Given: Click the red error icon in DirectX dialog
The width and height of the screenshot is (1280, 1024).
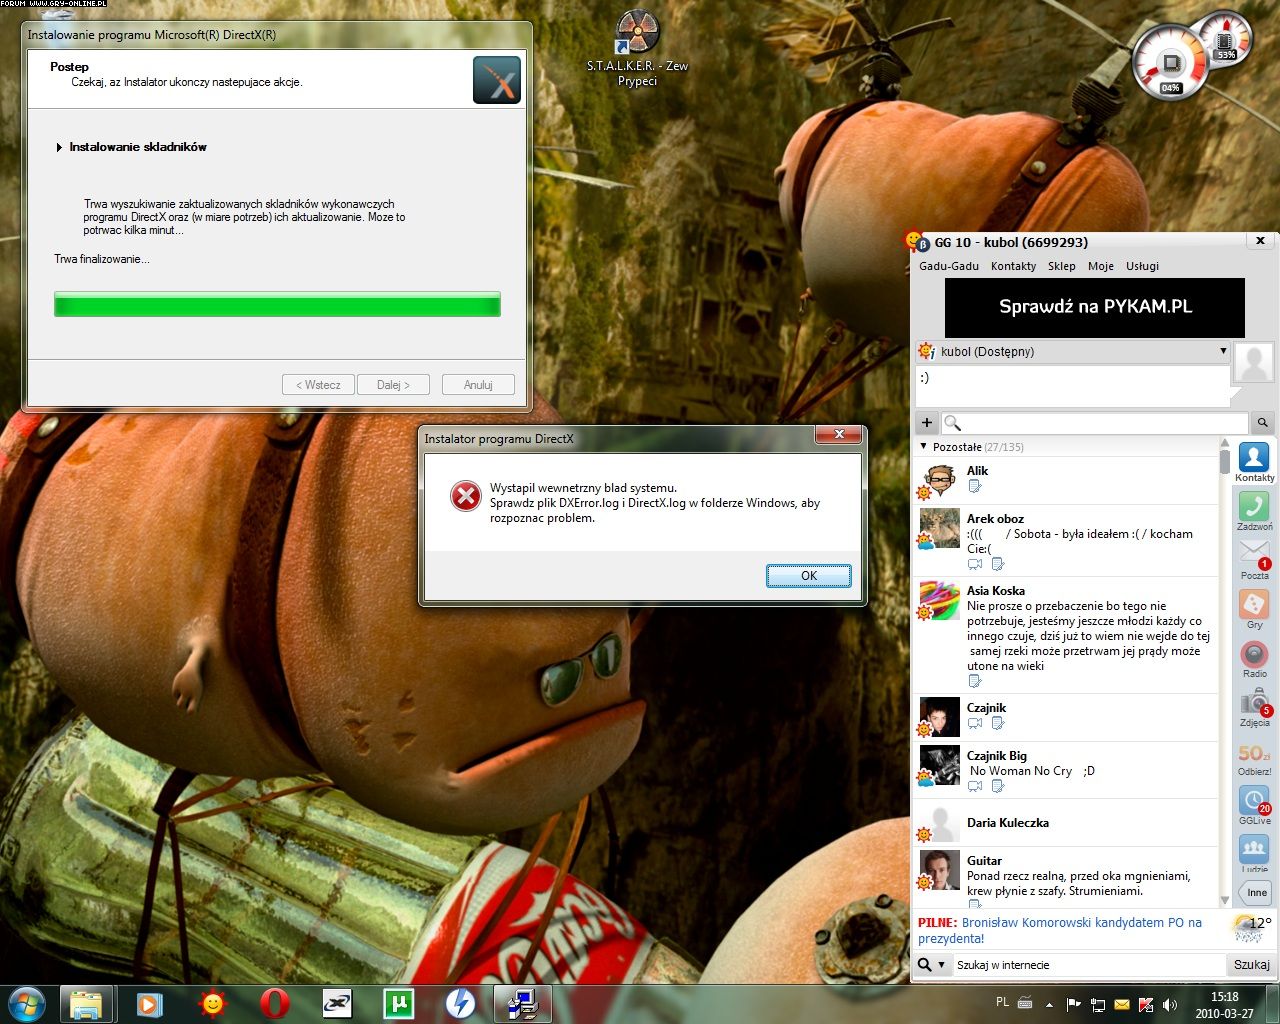Looking at the screenshot, I should coord(465,496).
